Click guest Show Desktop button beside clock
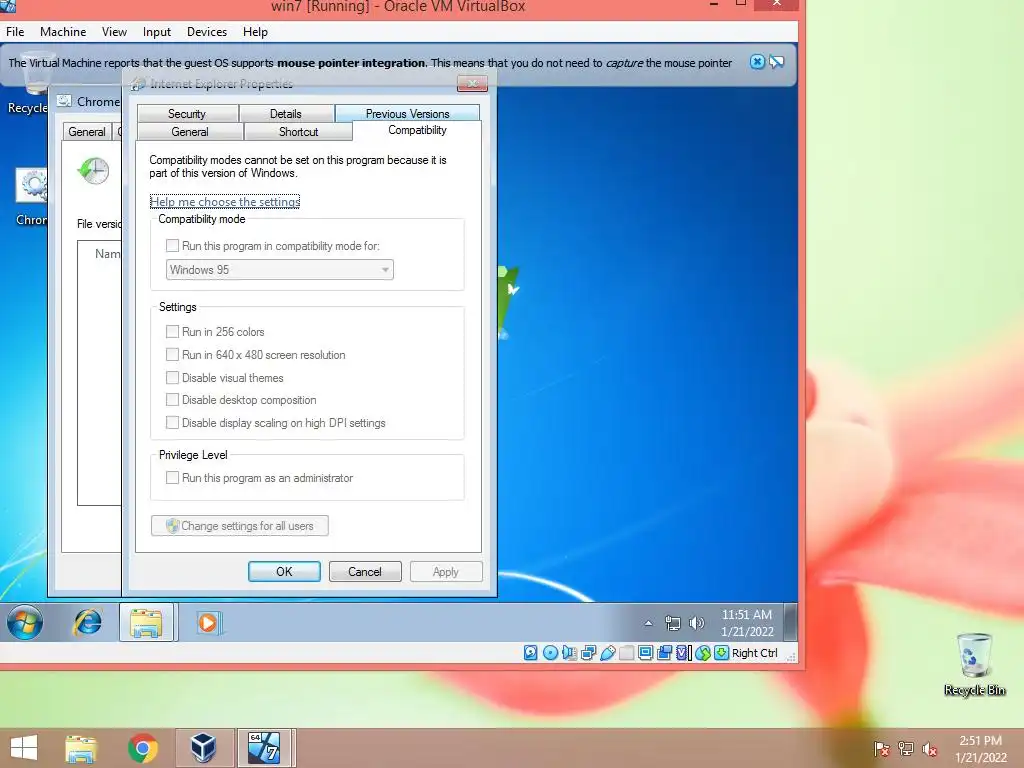The width and height of the screenshot is (1024, 768). [790, 622]
